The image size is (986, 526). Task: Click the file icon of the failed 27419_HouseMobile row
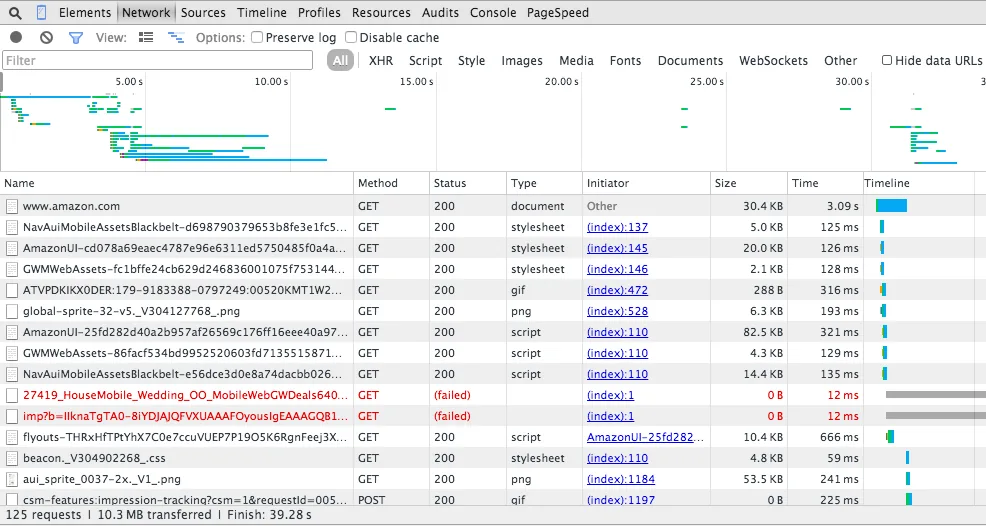pyautogui.click(x=12, y=395)
